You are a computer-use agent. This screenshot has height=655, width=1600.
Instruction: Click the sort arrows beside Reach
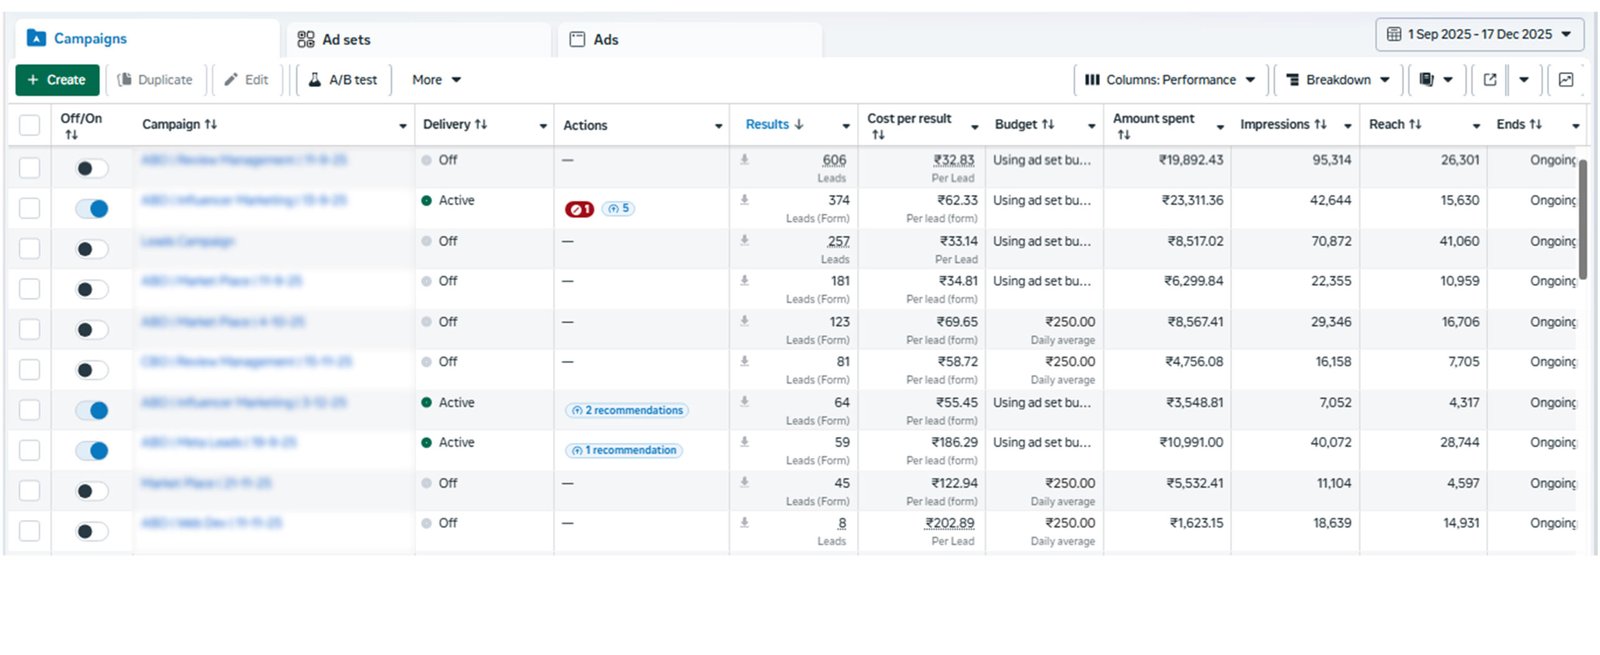point(1415,125)
